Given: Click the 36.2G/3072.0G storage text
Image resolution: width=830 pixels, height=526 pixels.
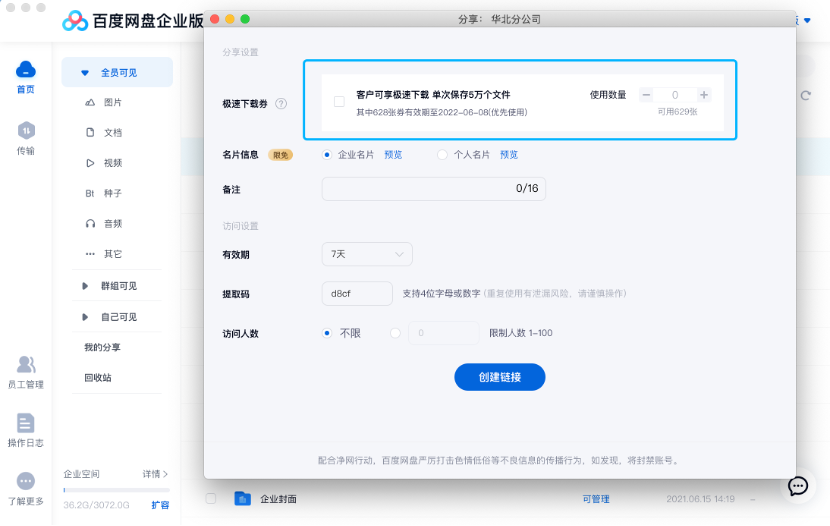Looking at the screenshot, I should coord(96,505).
